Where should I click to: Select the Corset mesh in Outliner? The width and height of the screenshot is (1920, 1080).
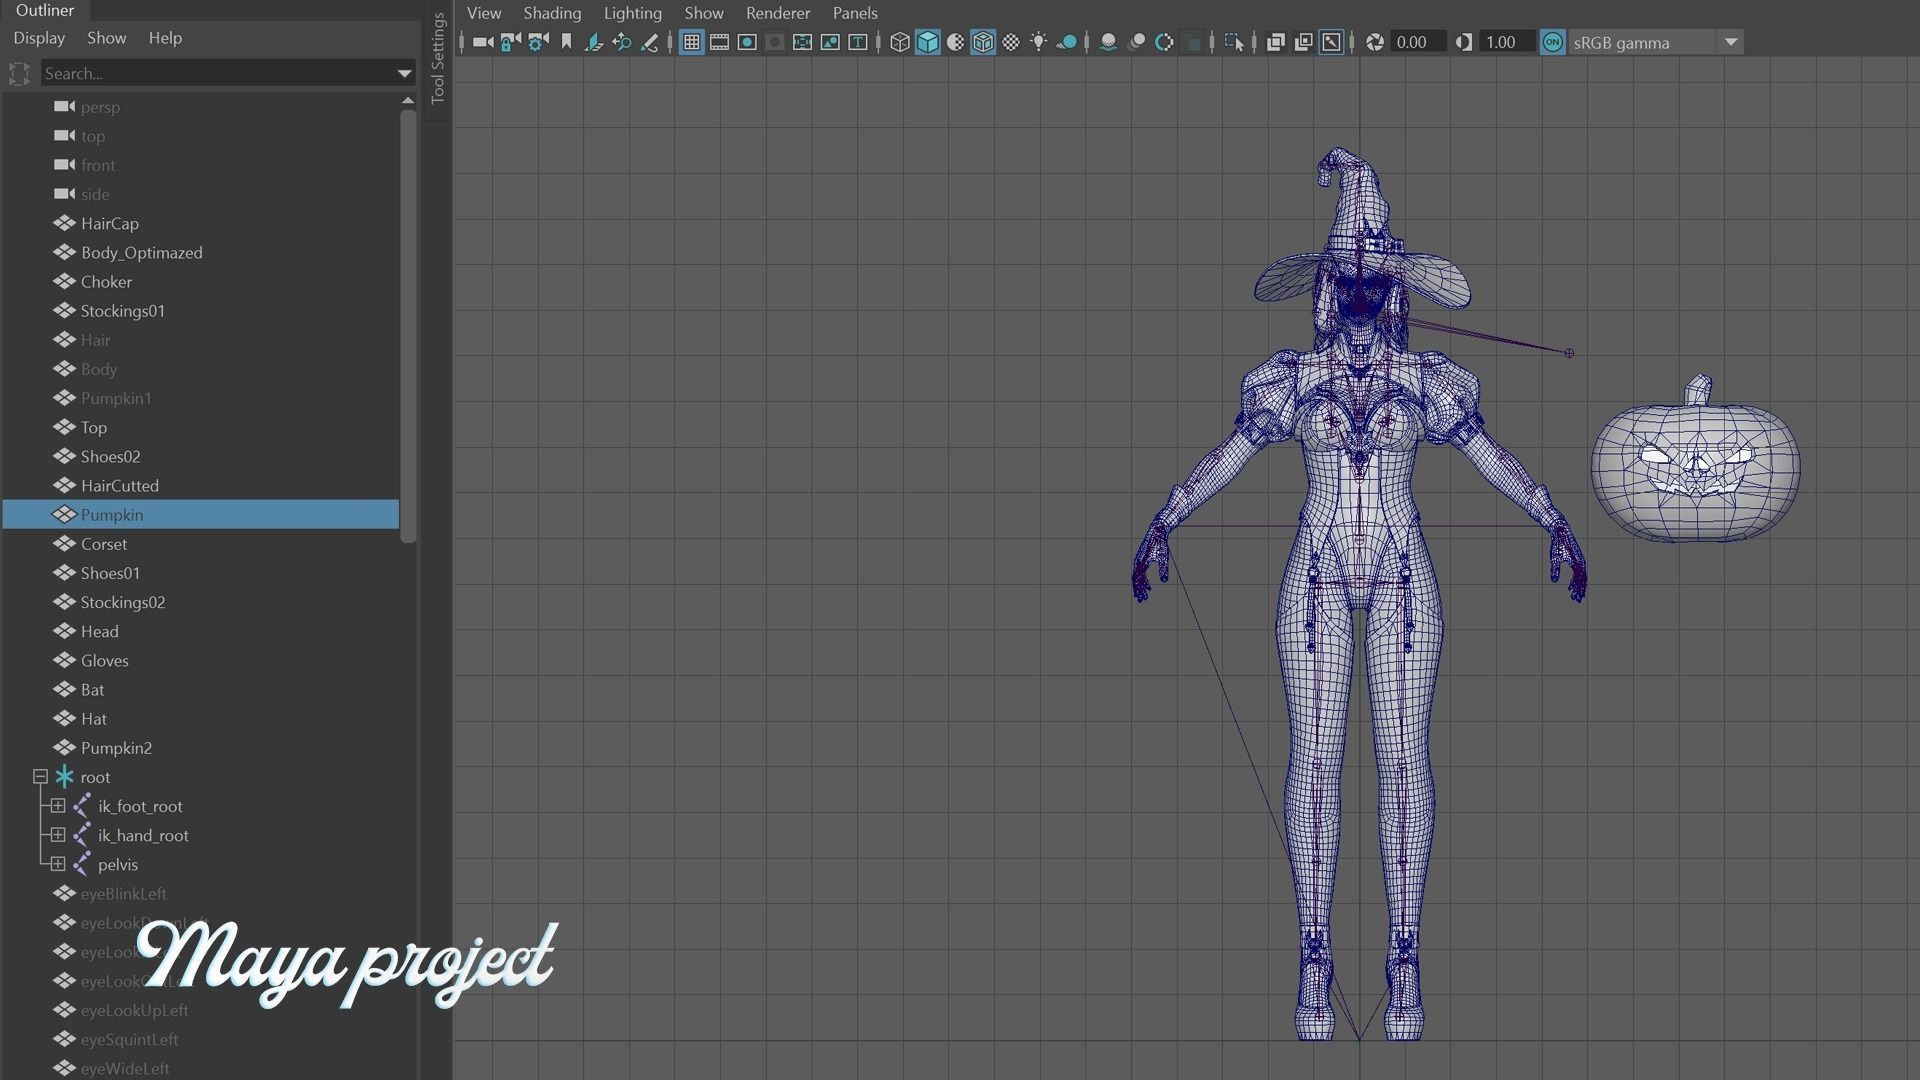tap(104, 544)
